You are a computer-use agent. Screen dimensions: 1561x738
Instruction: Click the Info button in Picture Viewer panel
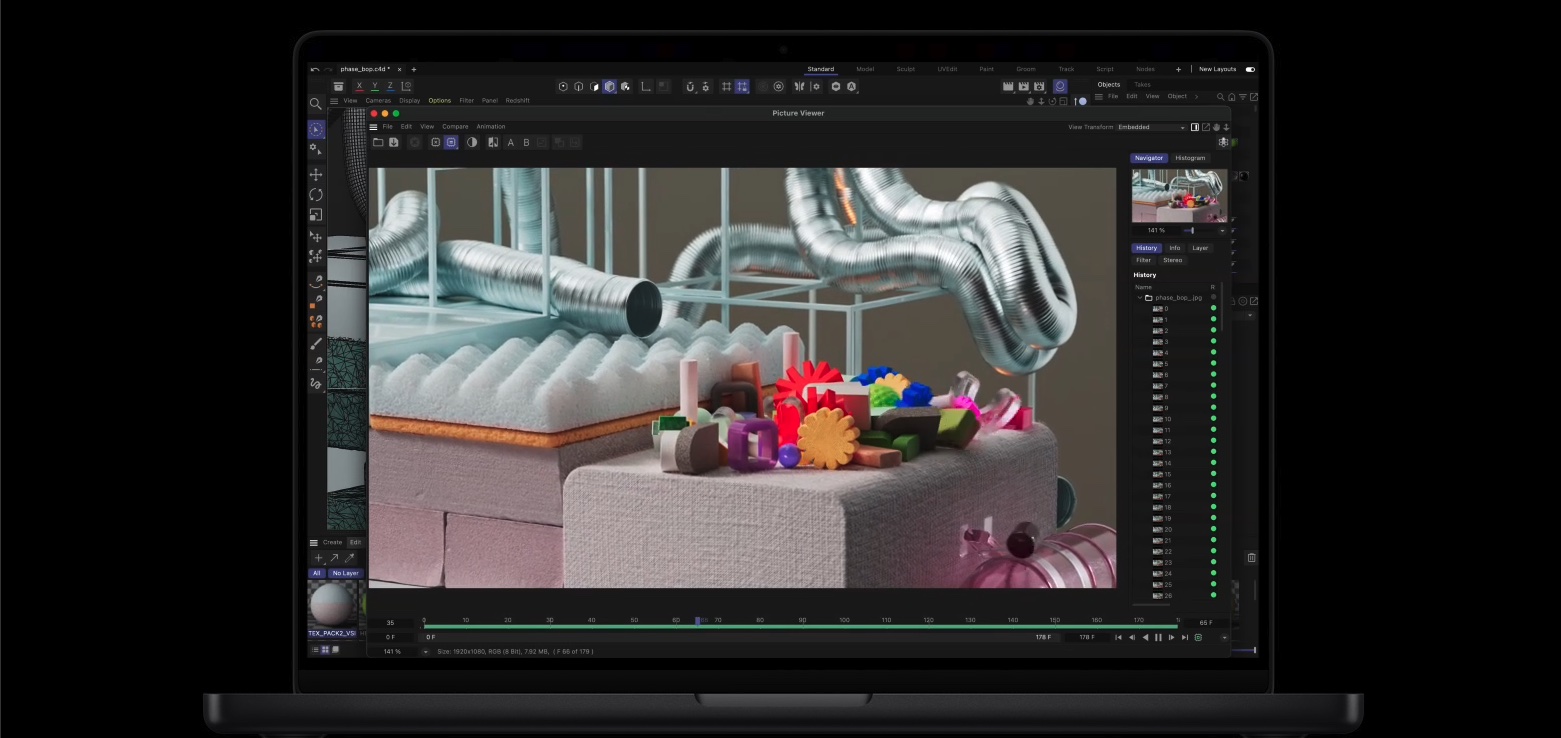point(1175,248)
